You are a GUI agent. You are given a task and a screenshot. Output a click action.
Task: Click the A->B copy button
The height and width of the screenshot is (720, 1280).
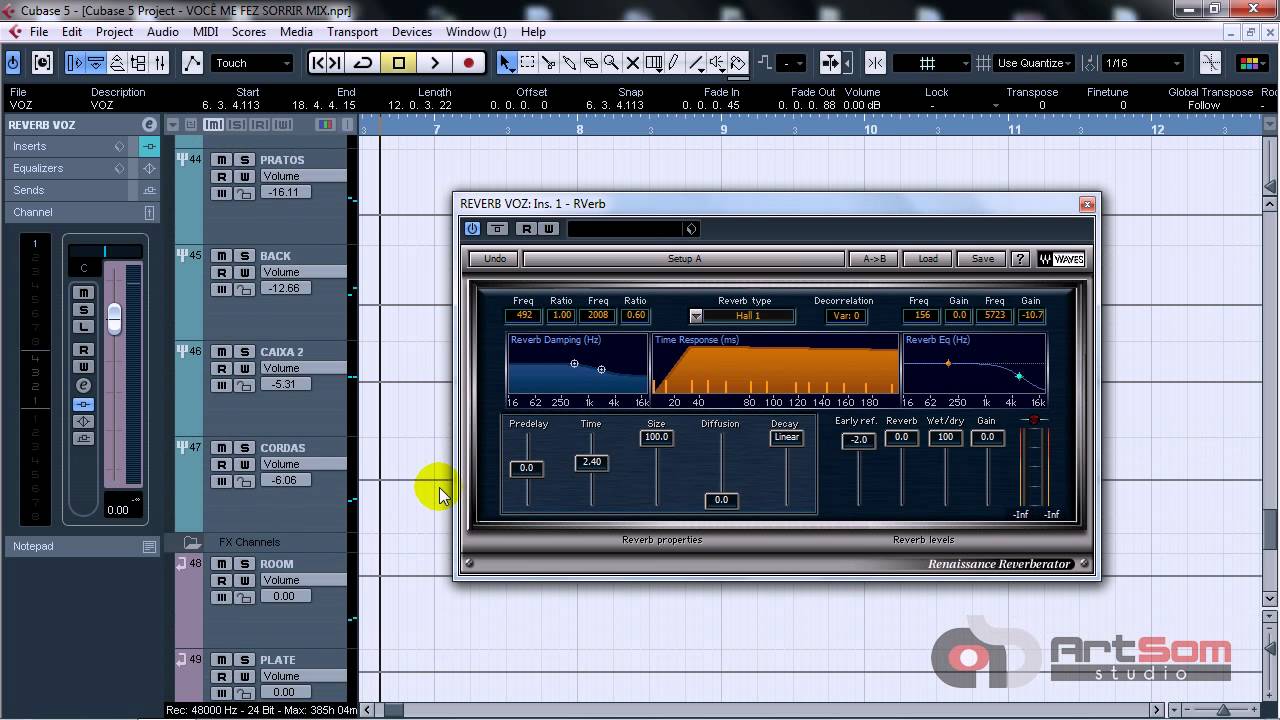tap(874, 259)
